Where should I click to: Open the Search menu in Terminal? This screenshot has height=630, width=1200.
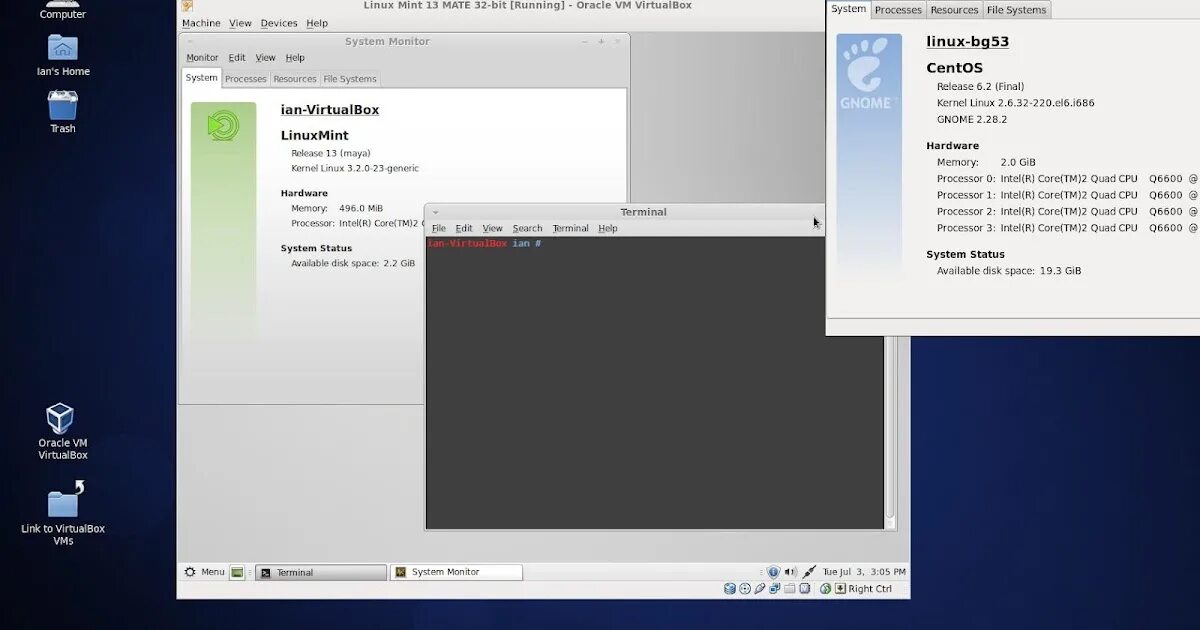point(527,228)
